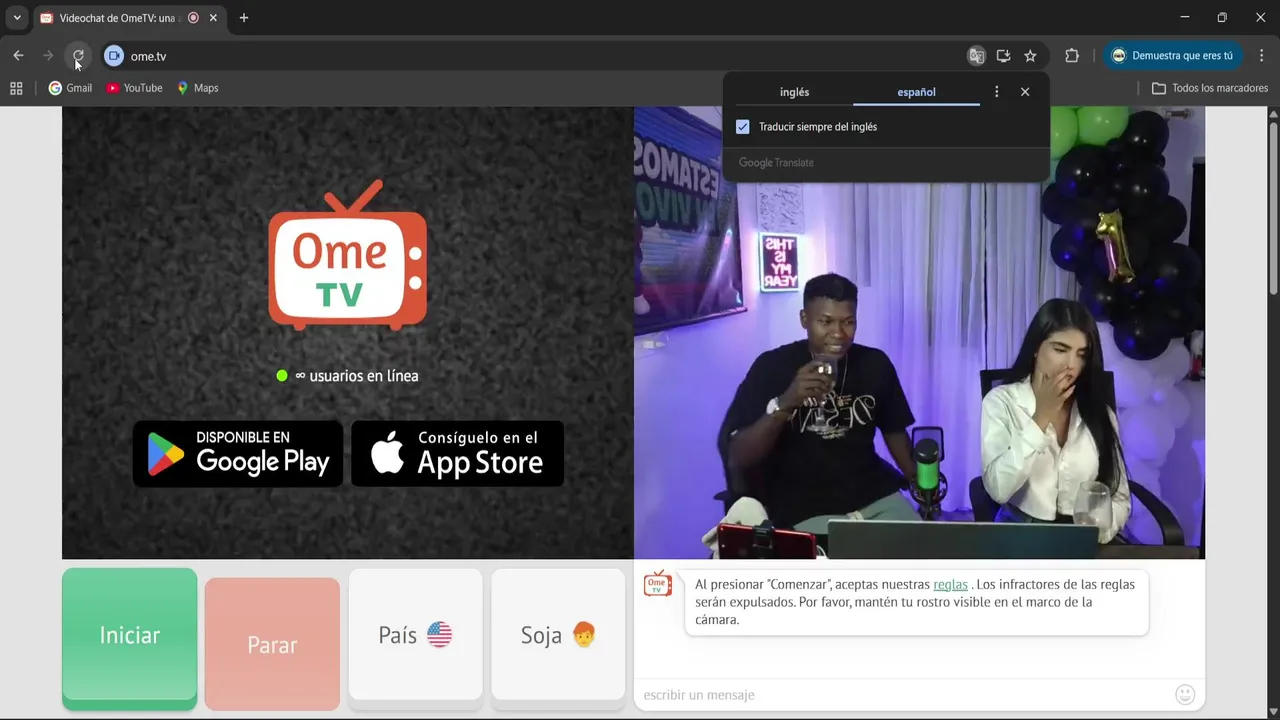1280x720 pixels.
Task: Click the ome.tv address bar
Action: 540,56
